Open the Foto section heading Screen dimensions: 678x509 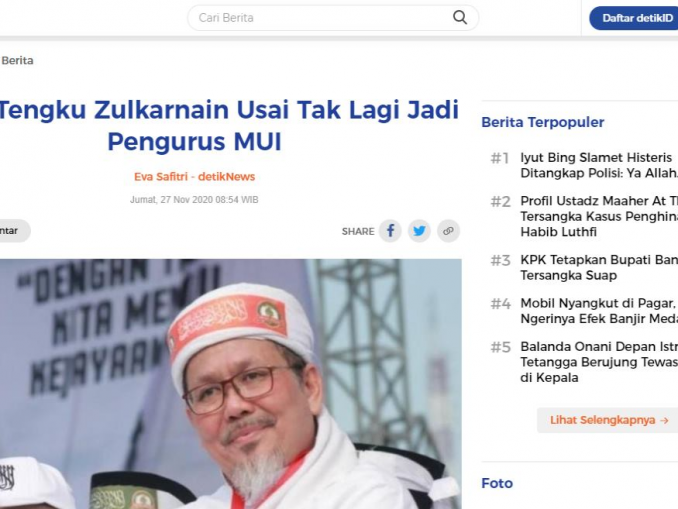click(x=497, y=483)
